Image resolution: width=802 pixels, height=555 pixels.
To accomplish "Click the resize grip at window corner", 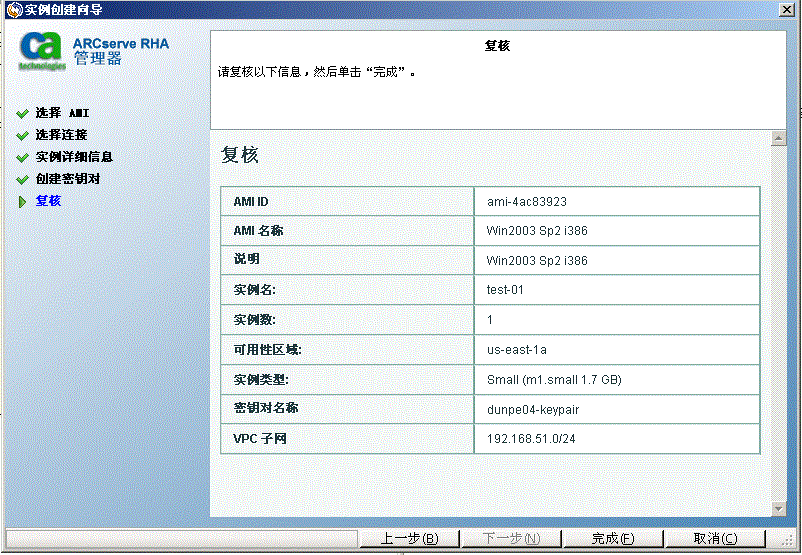I will click(788, 540).
